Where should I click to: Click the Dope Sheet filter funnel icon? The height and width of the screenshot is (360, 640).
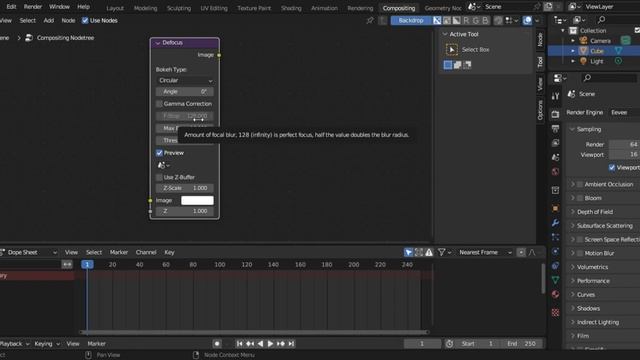pos(441,253)
